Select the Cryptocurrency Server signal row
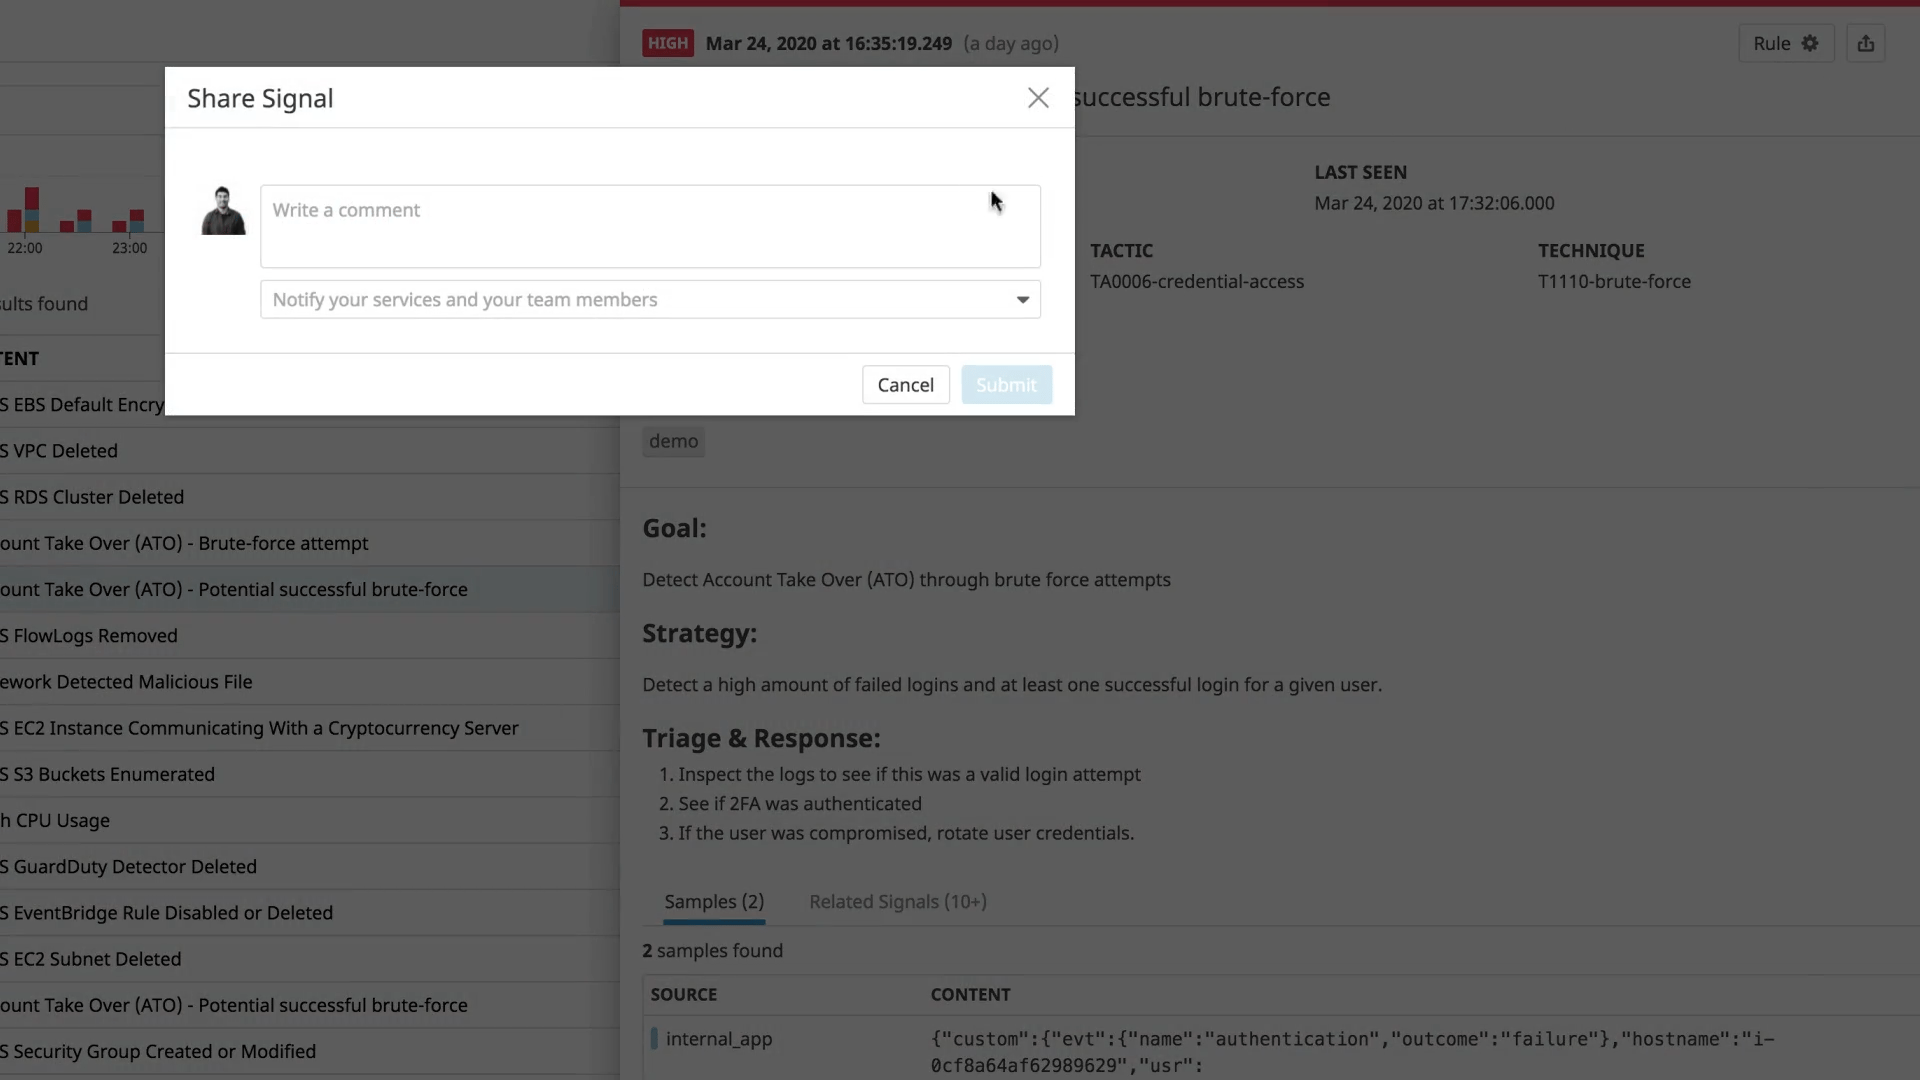This screenshot has height=1080, width=1920. [310, 728]
